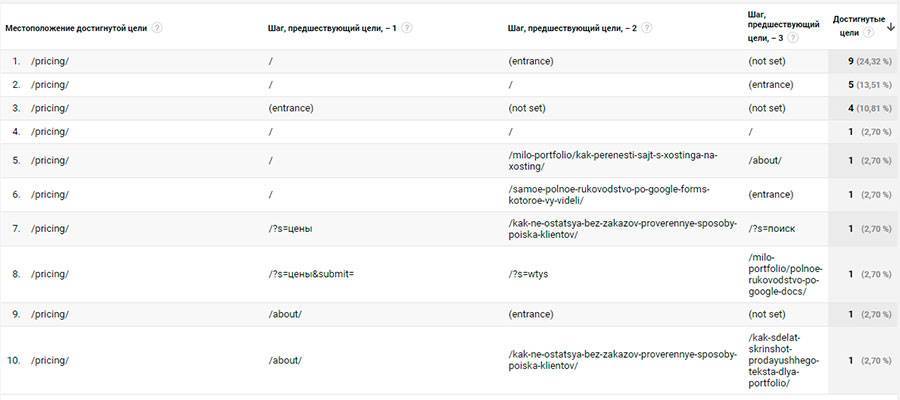Image resolution: width=900 pixels, height=400 pixels.
Task: Select the /?s=цены step in row 7
Action: pos(290,229)
